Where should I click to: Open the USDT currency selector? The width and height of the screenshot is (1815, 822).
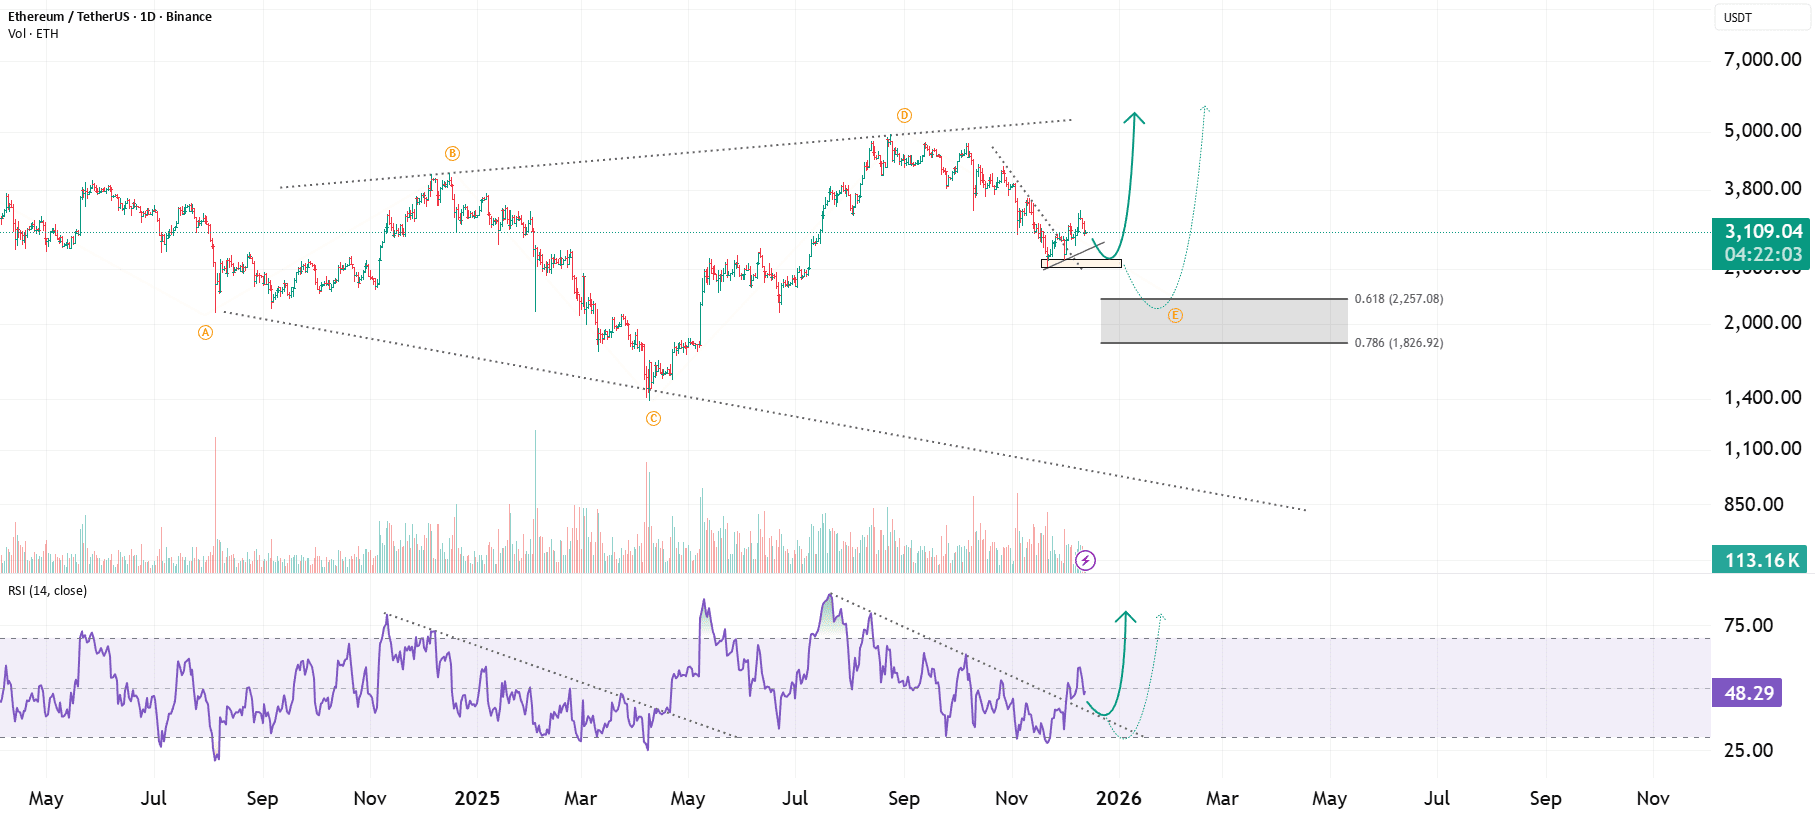[1761, 17]
